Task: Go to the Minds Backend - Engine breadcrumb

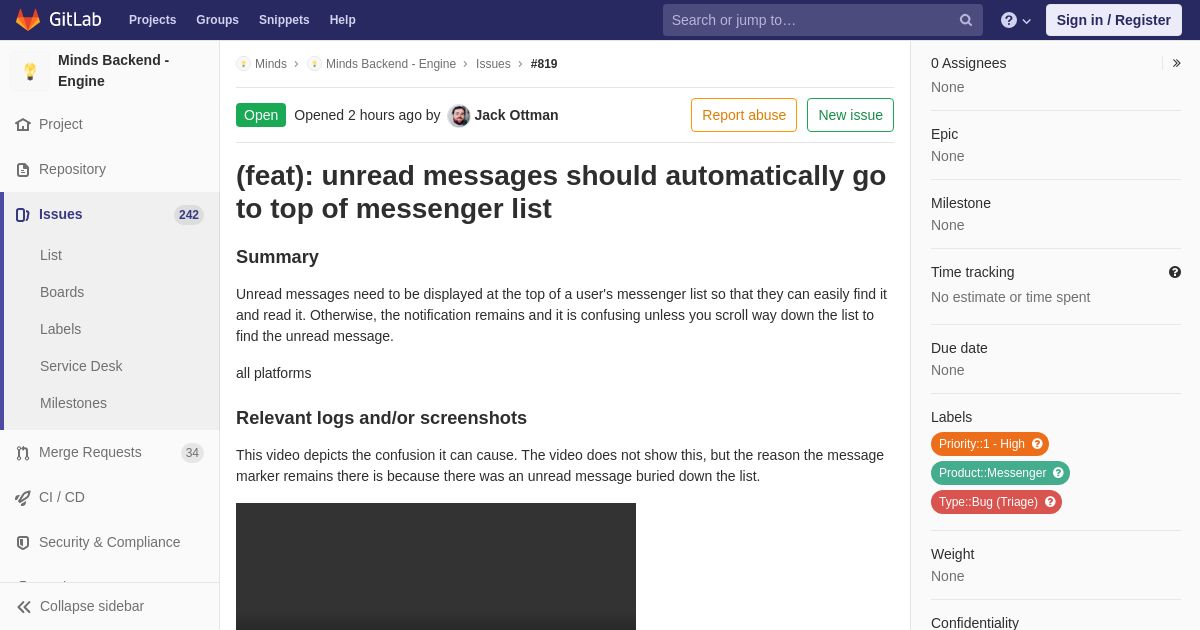Action: 391,64
